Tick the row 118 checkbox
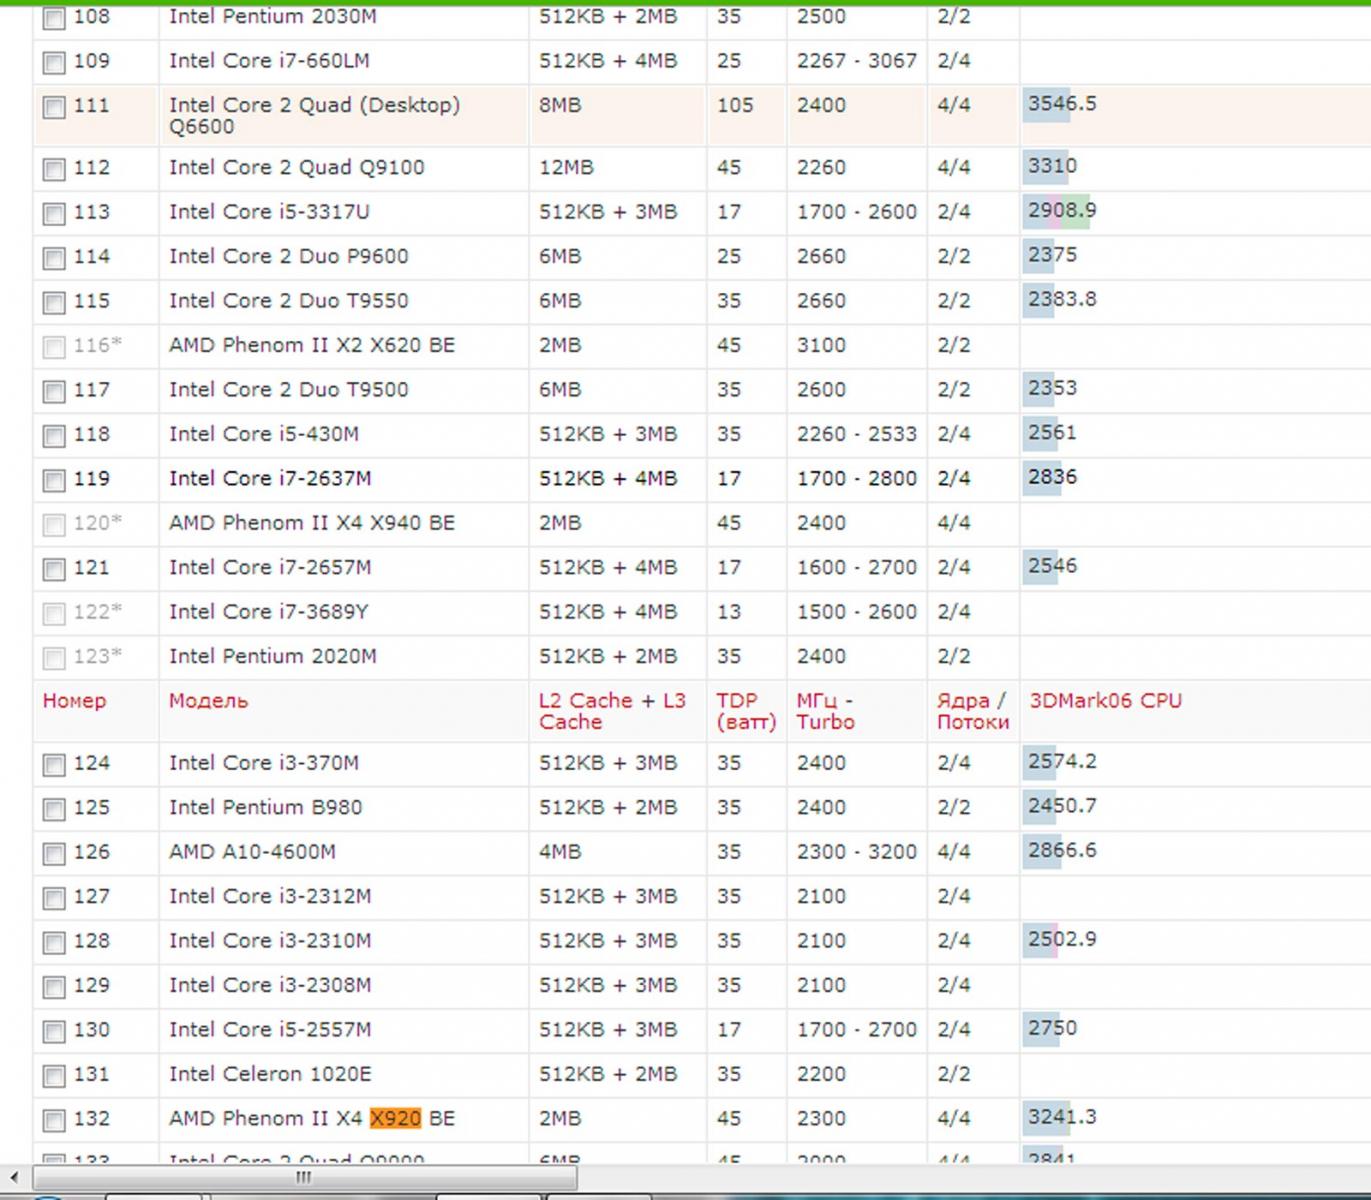This screenshot has height=1200, width=1371. [x=54, y=436]
